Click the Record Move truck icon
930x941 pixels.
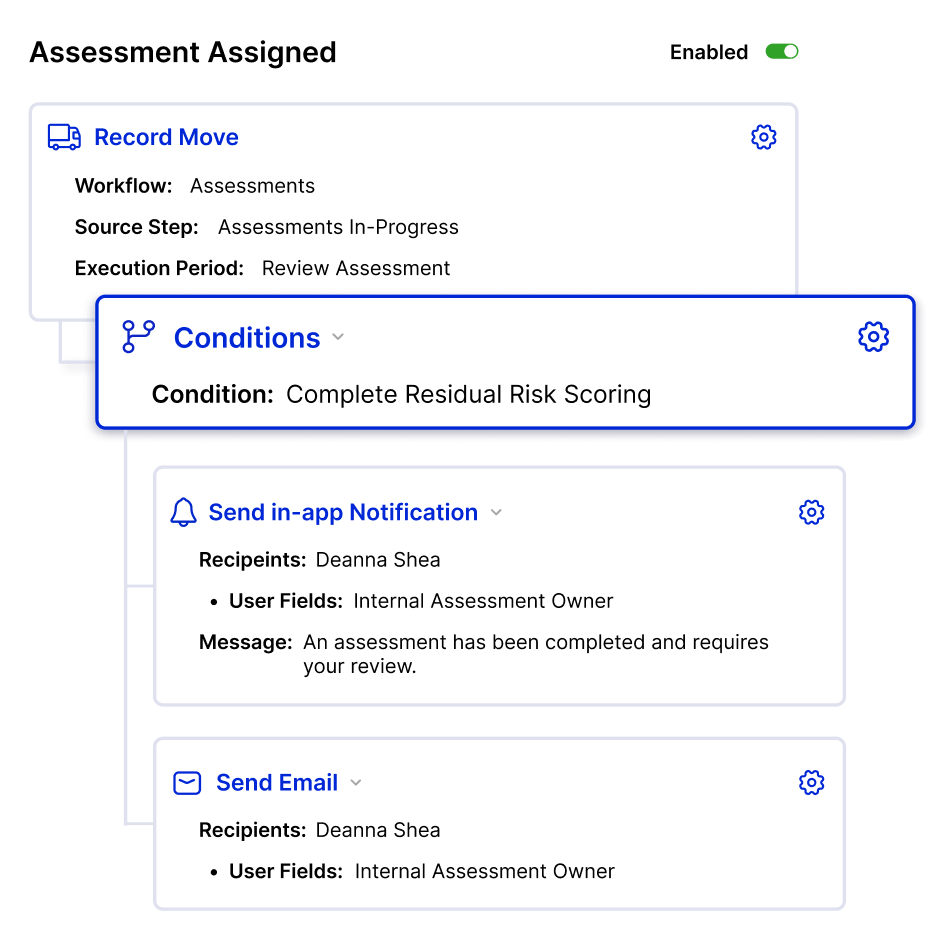(64, 137)
